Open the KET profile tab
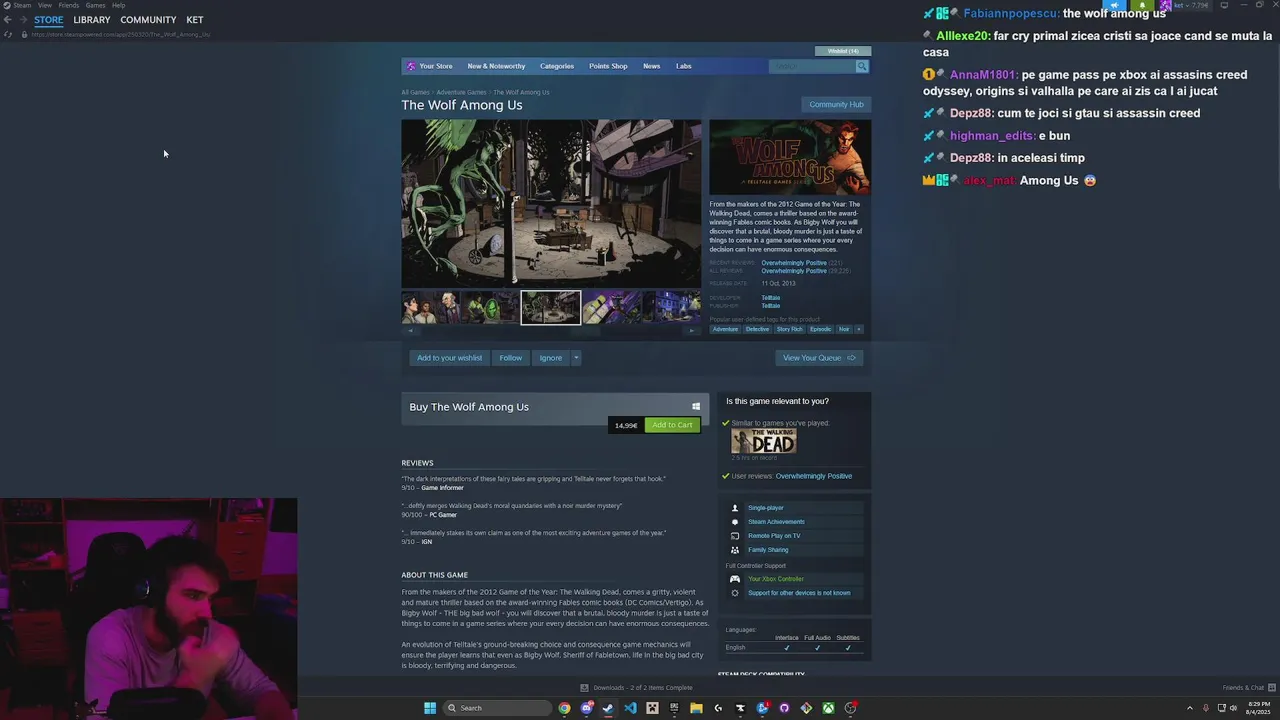This screenshot has width=1280, height=720. [195, 20]
